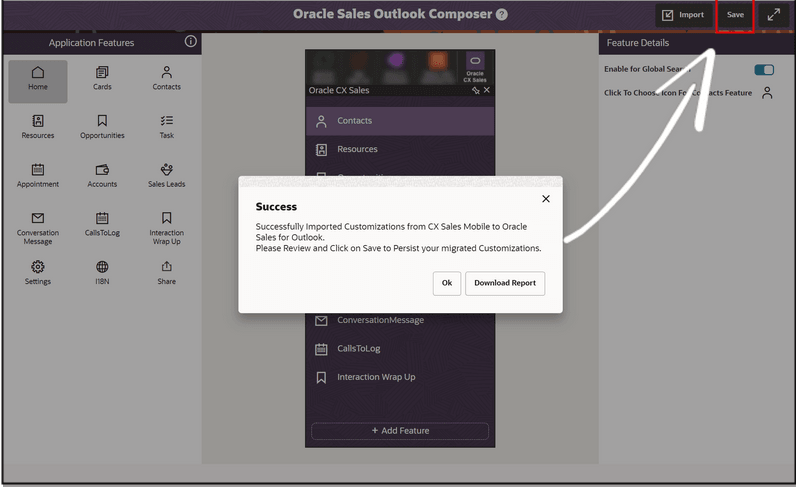This screenshot has width=796, height=487.
Task: Select the I18N globe icon
Action: tap(102, 273)
